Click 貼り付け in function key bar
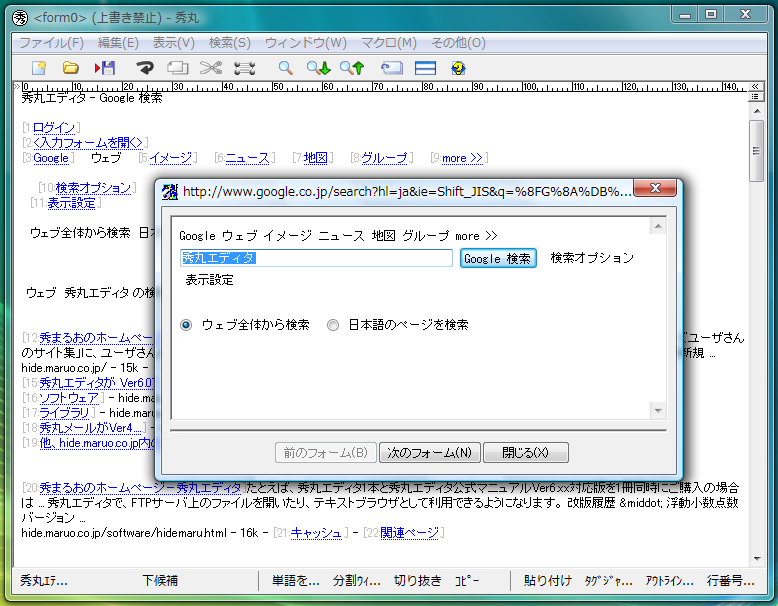The width and height of the screenshot is (778, 606). (x=547, y=581)
